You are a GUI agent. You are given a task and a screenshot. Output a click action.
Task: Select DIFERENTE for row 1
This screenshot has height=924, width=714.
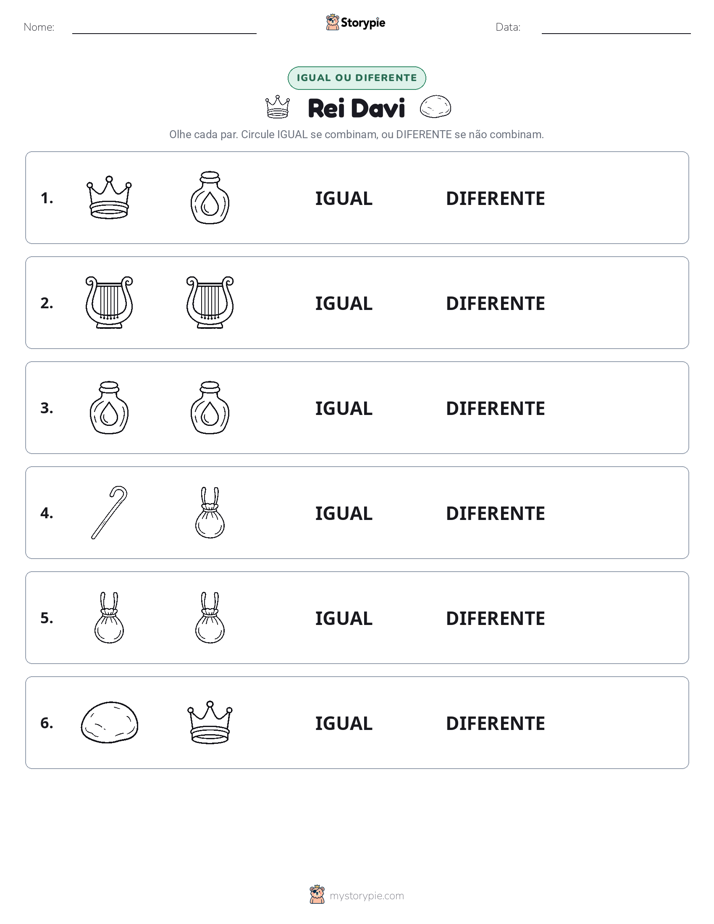click(x=495, y=199)
